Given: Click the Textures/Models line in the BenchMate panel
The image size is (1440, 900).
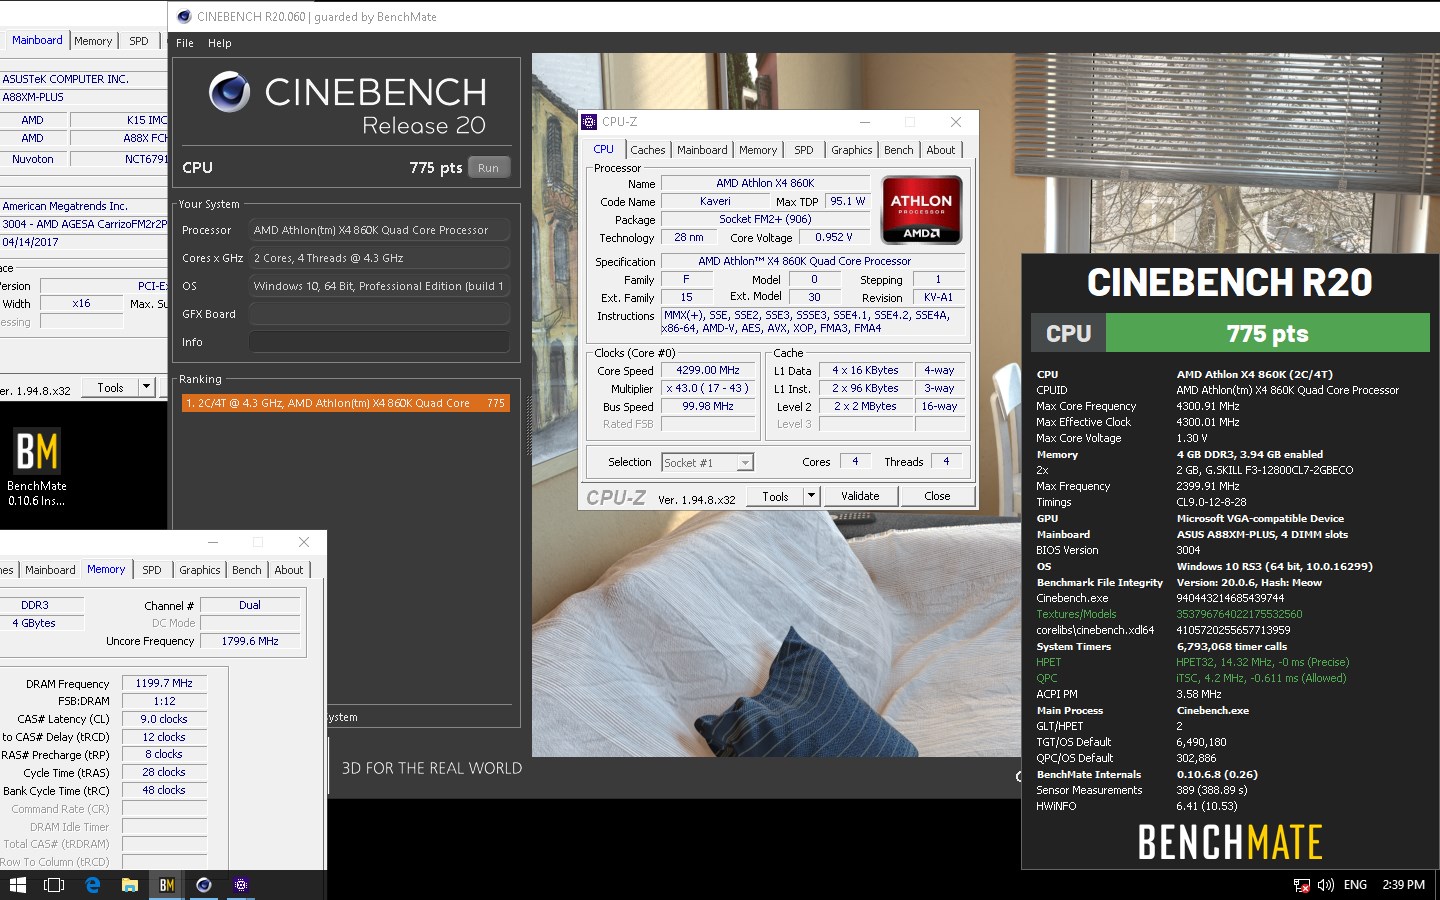Looking at the screenshot, I should (1169, 614).
